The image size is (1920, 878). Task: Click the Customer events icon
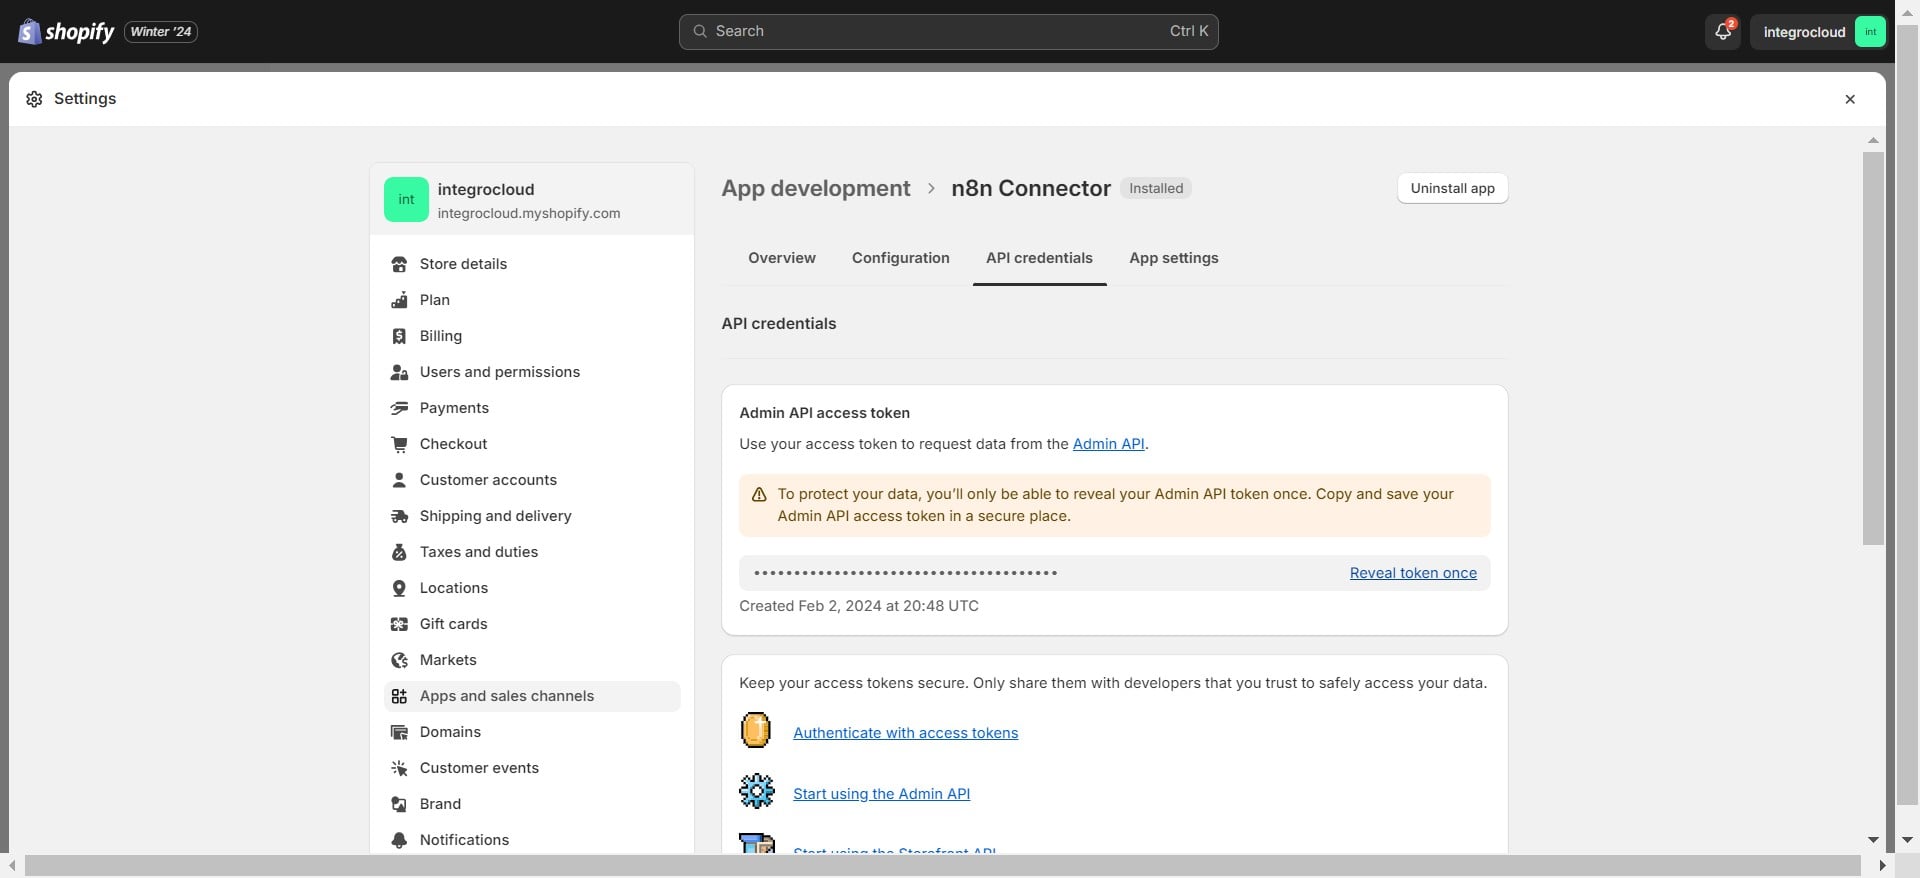(399, 768)
